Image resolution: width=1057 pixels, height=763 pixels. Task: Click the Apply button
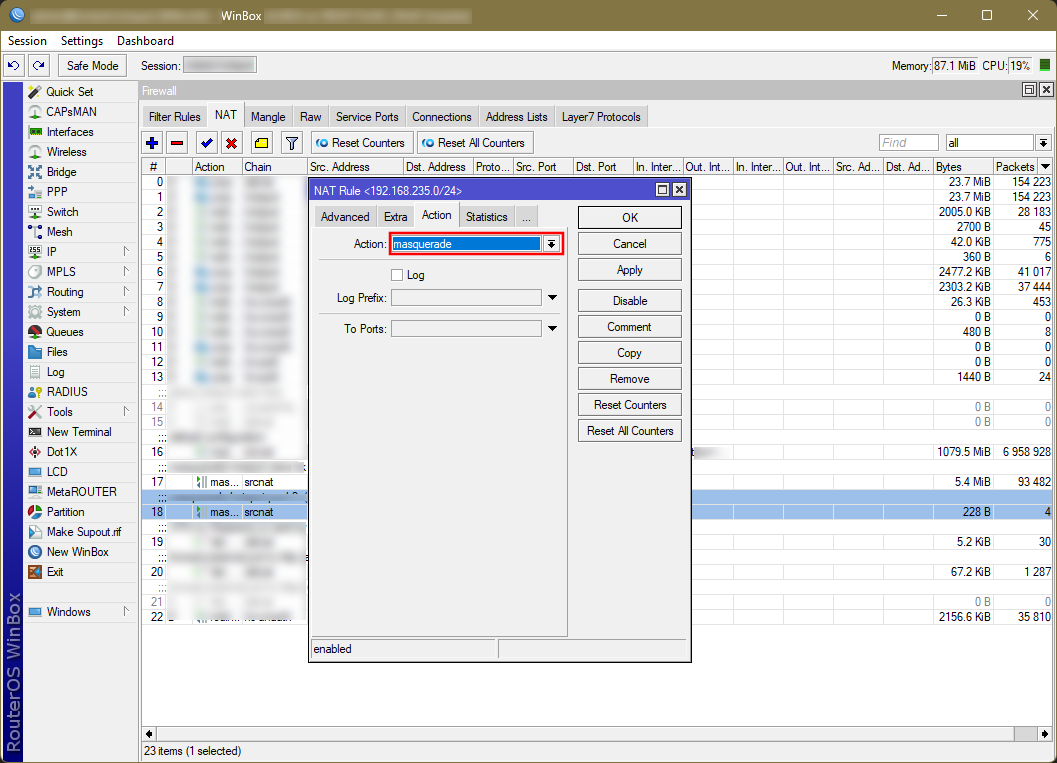coord(629,270)
